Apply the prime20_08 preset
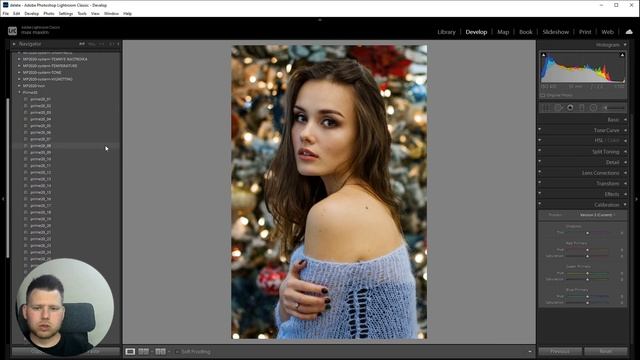Image resolution: width=640 pixels, height=360 pixels. tap(40, 146)
